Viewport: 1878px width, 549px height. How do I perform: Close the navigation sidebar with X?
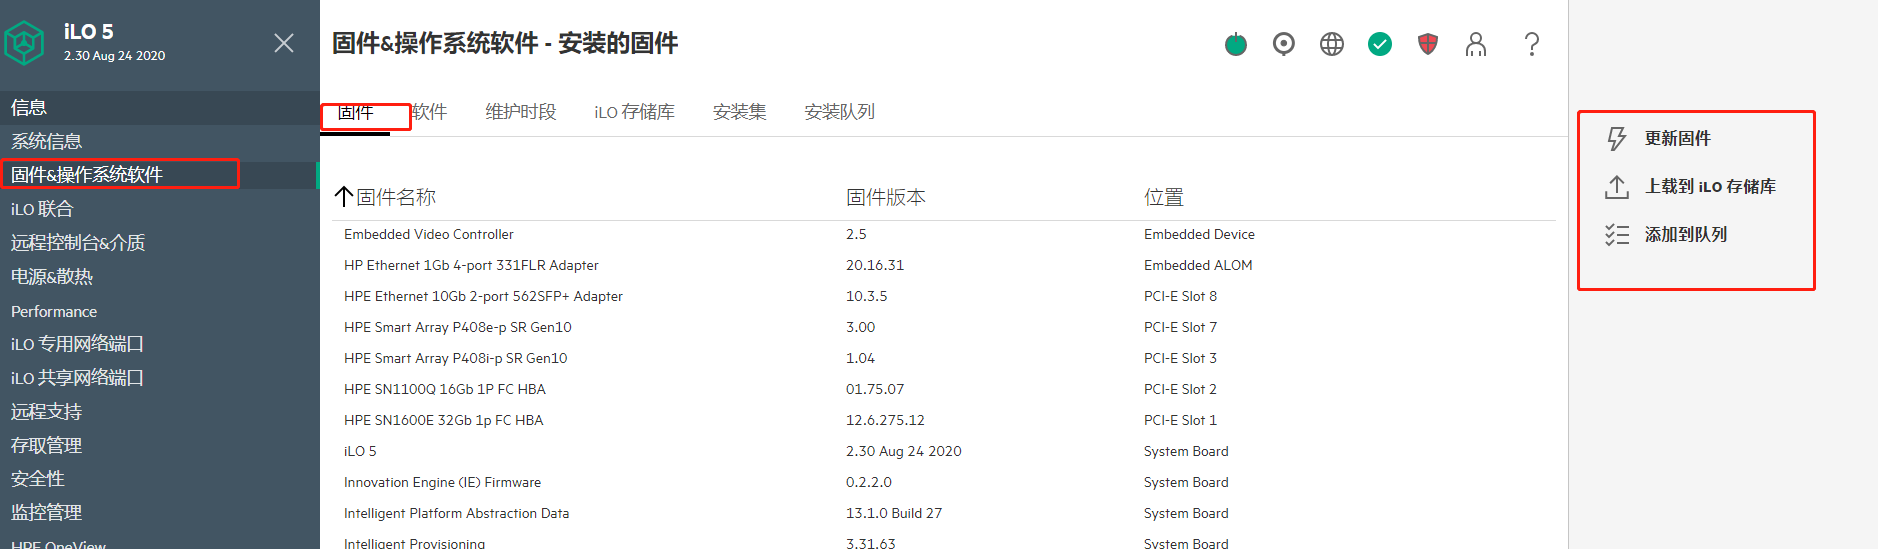pos(284,43)
